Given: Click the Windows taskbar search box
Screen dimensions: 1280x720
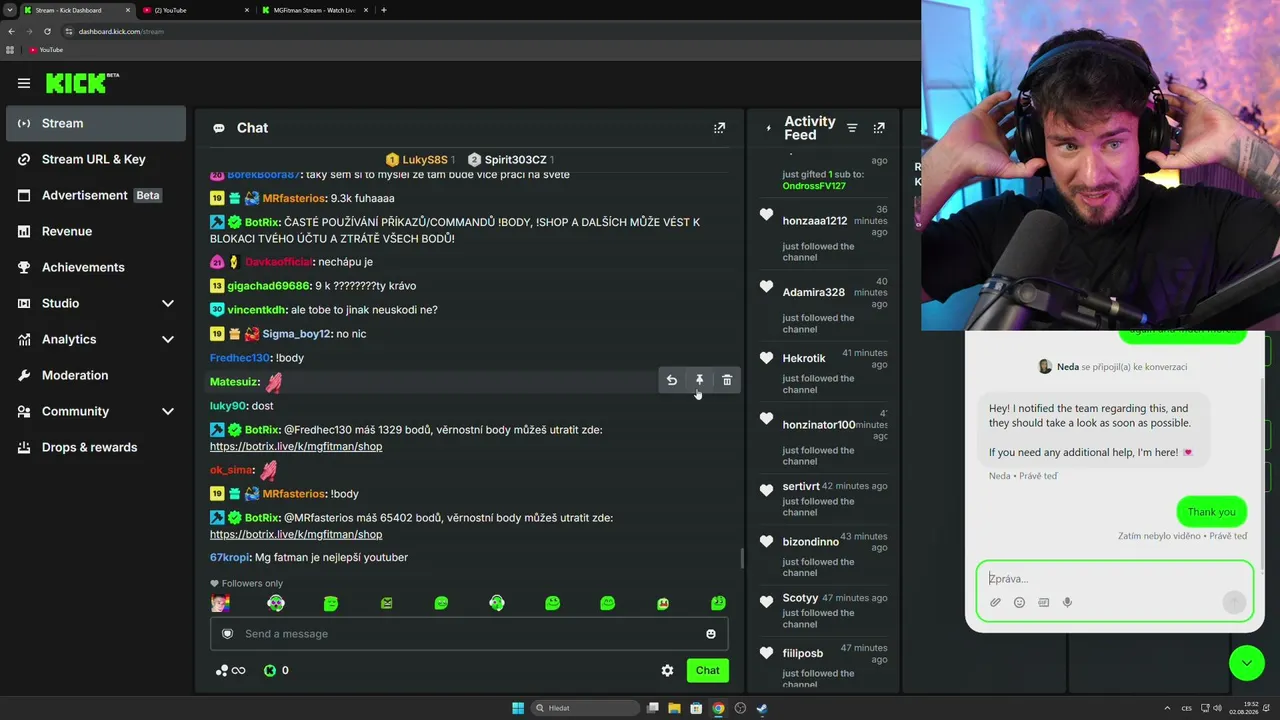Looking at the screenshot, I should pyautogui.click(x=586, y=708).
